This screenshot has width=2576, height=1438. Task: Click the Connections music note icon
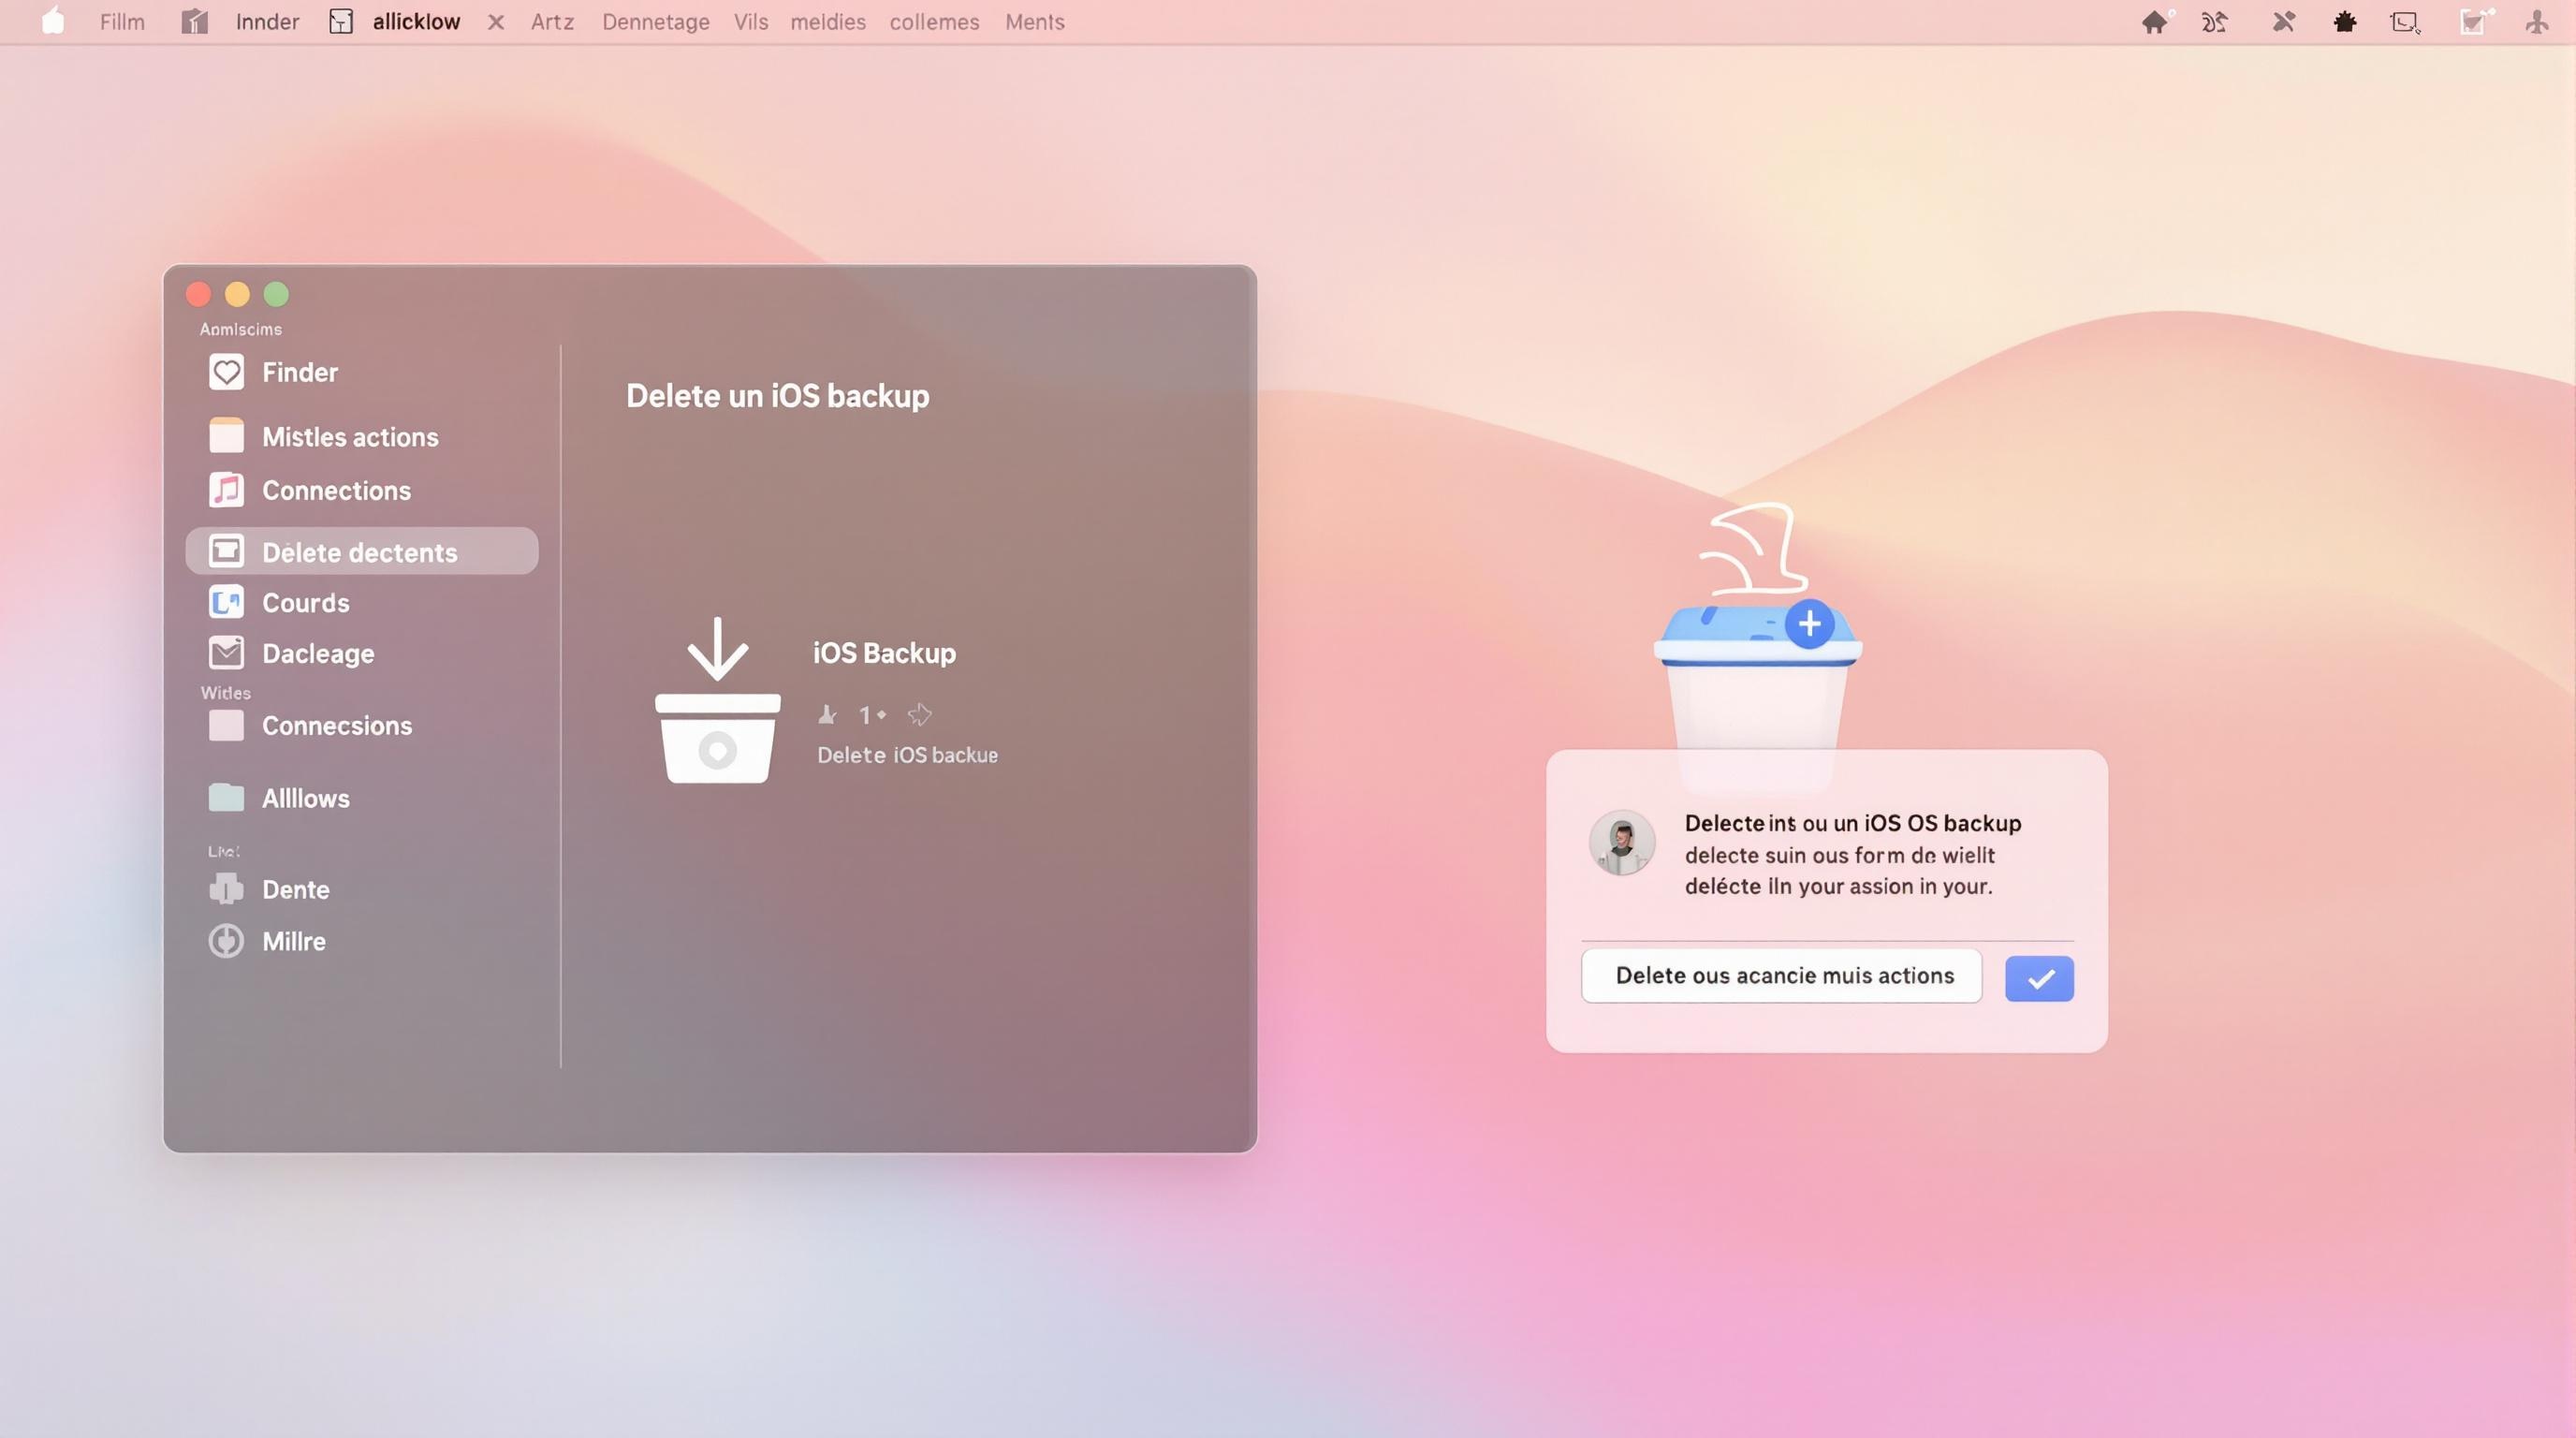point(226,490)
